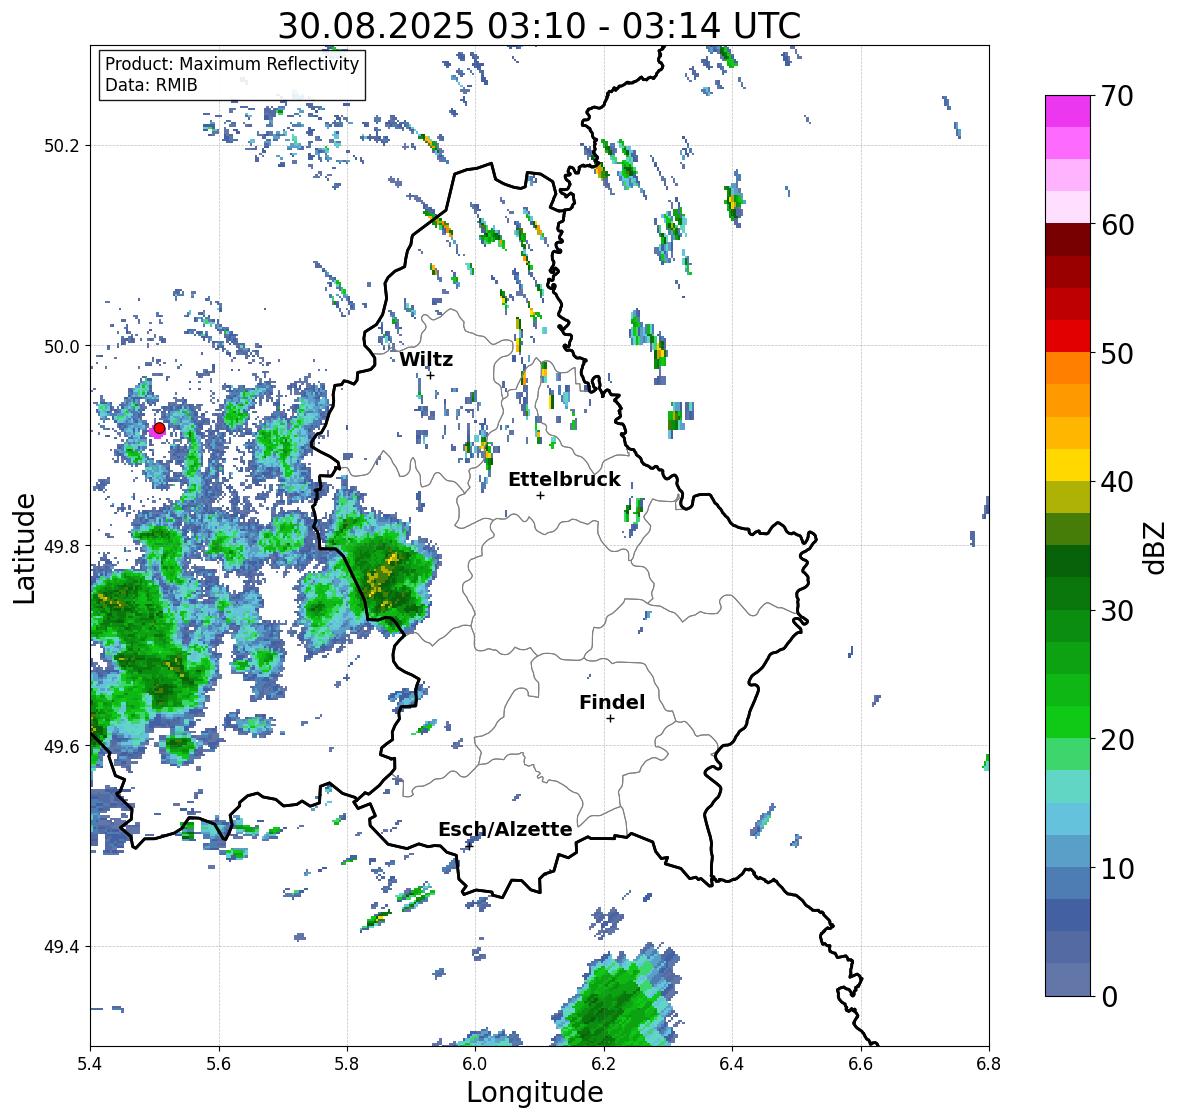Click the 70 value on the colorbar
Viewport: 1179px width, 1117px height.
(x=1117, y=96)
